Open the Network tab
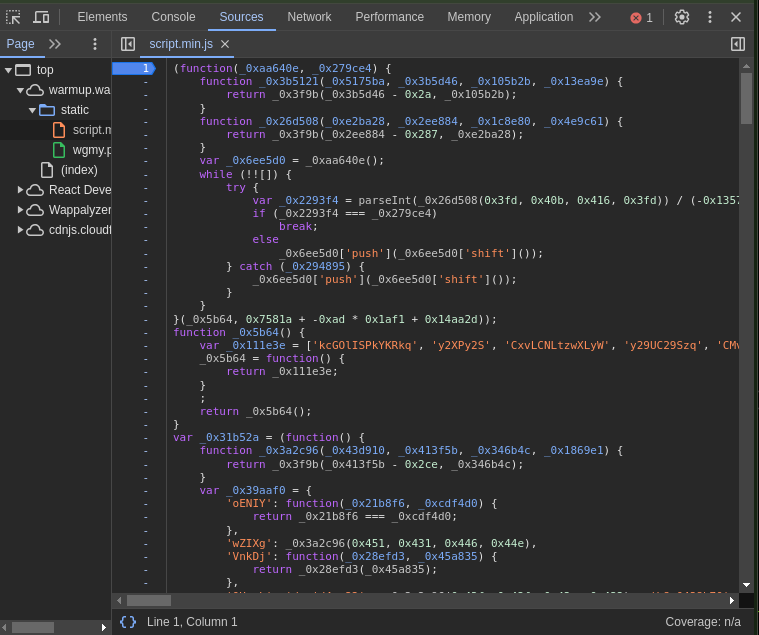The image size is (759, 635). 309,17
